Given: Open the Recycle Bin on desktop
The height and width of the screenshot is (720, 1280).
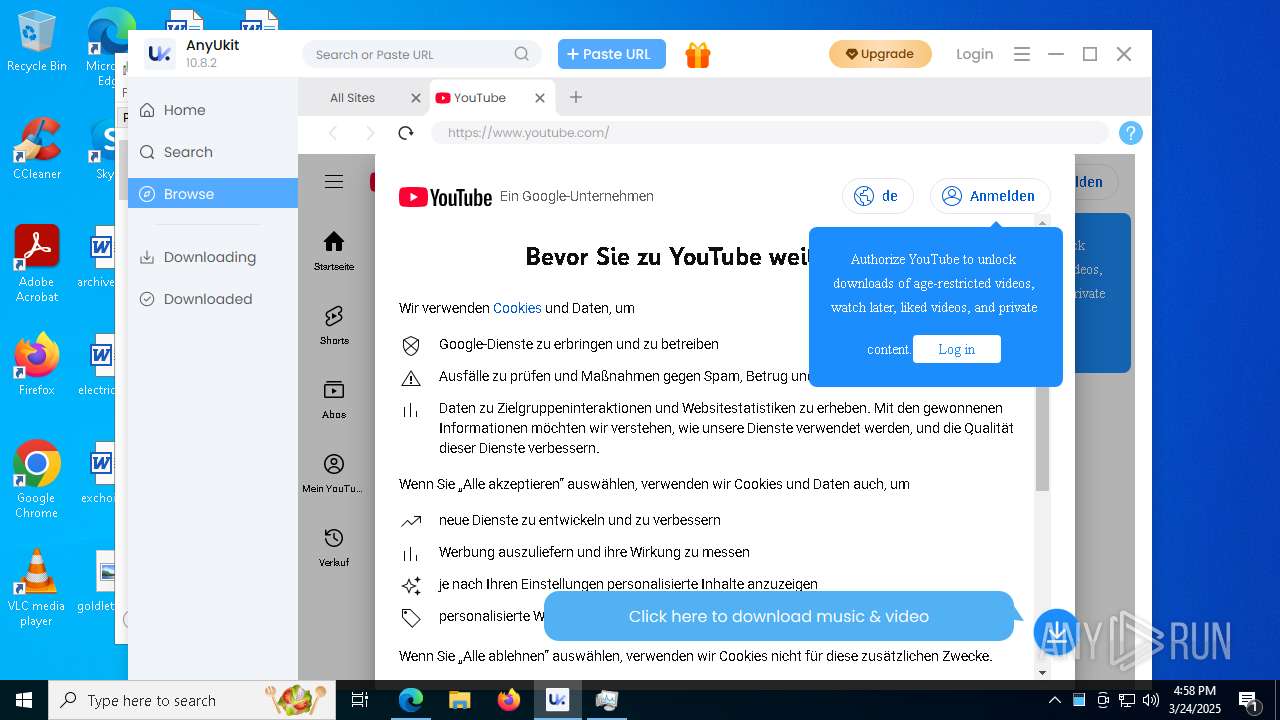Looking at the screenshot, I should tap(36, 41).
